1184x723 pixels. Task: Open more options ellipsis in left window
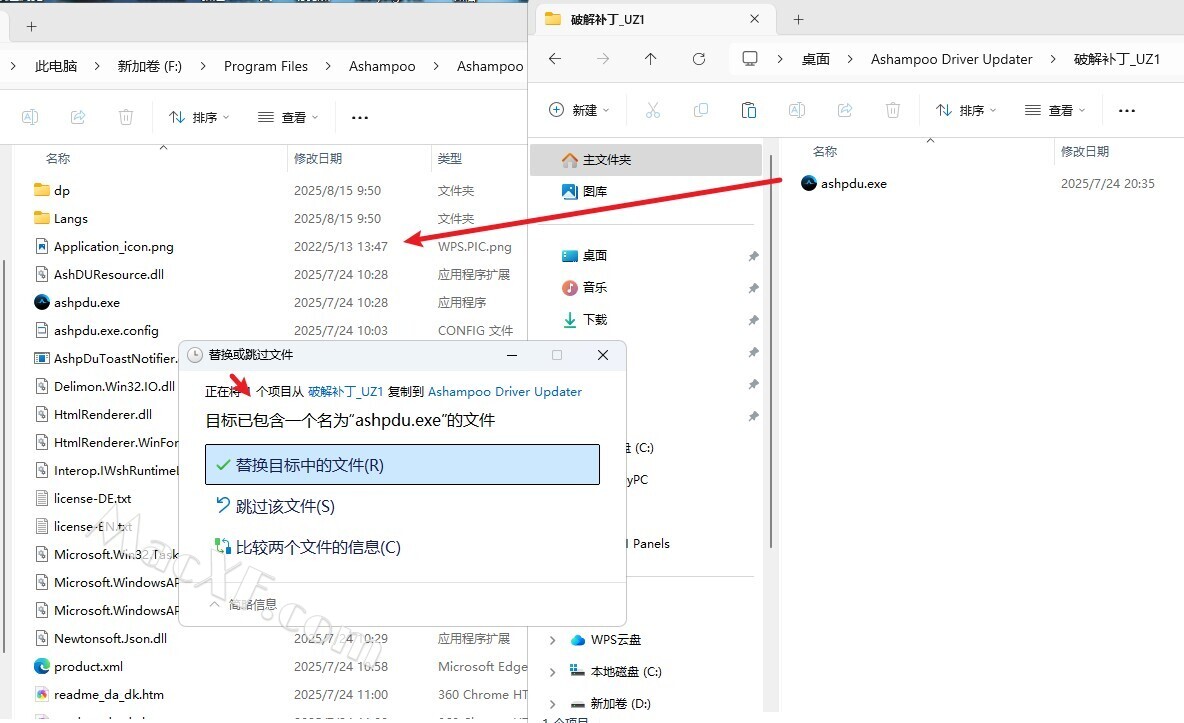[x=360, y=117]
